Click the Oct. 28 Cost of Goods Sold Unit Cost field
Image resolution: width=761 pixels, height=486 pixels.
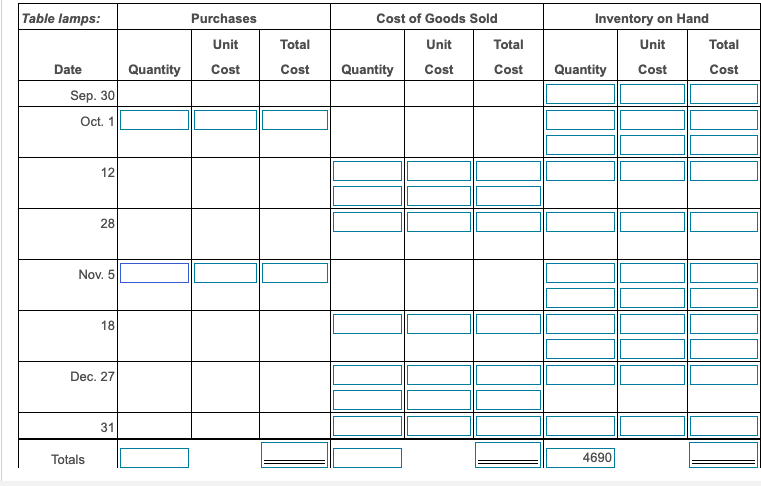(x=439, y=222)
